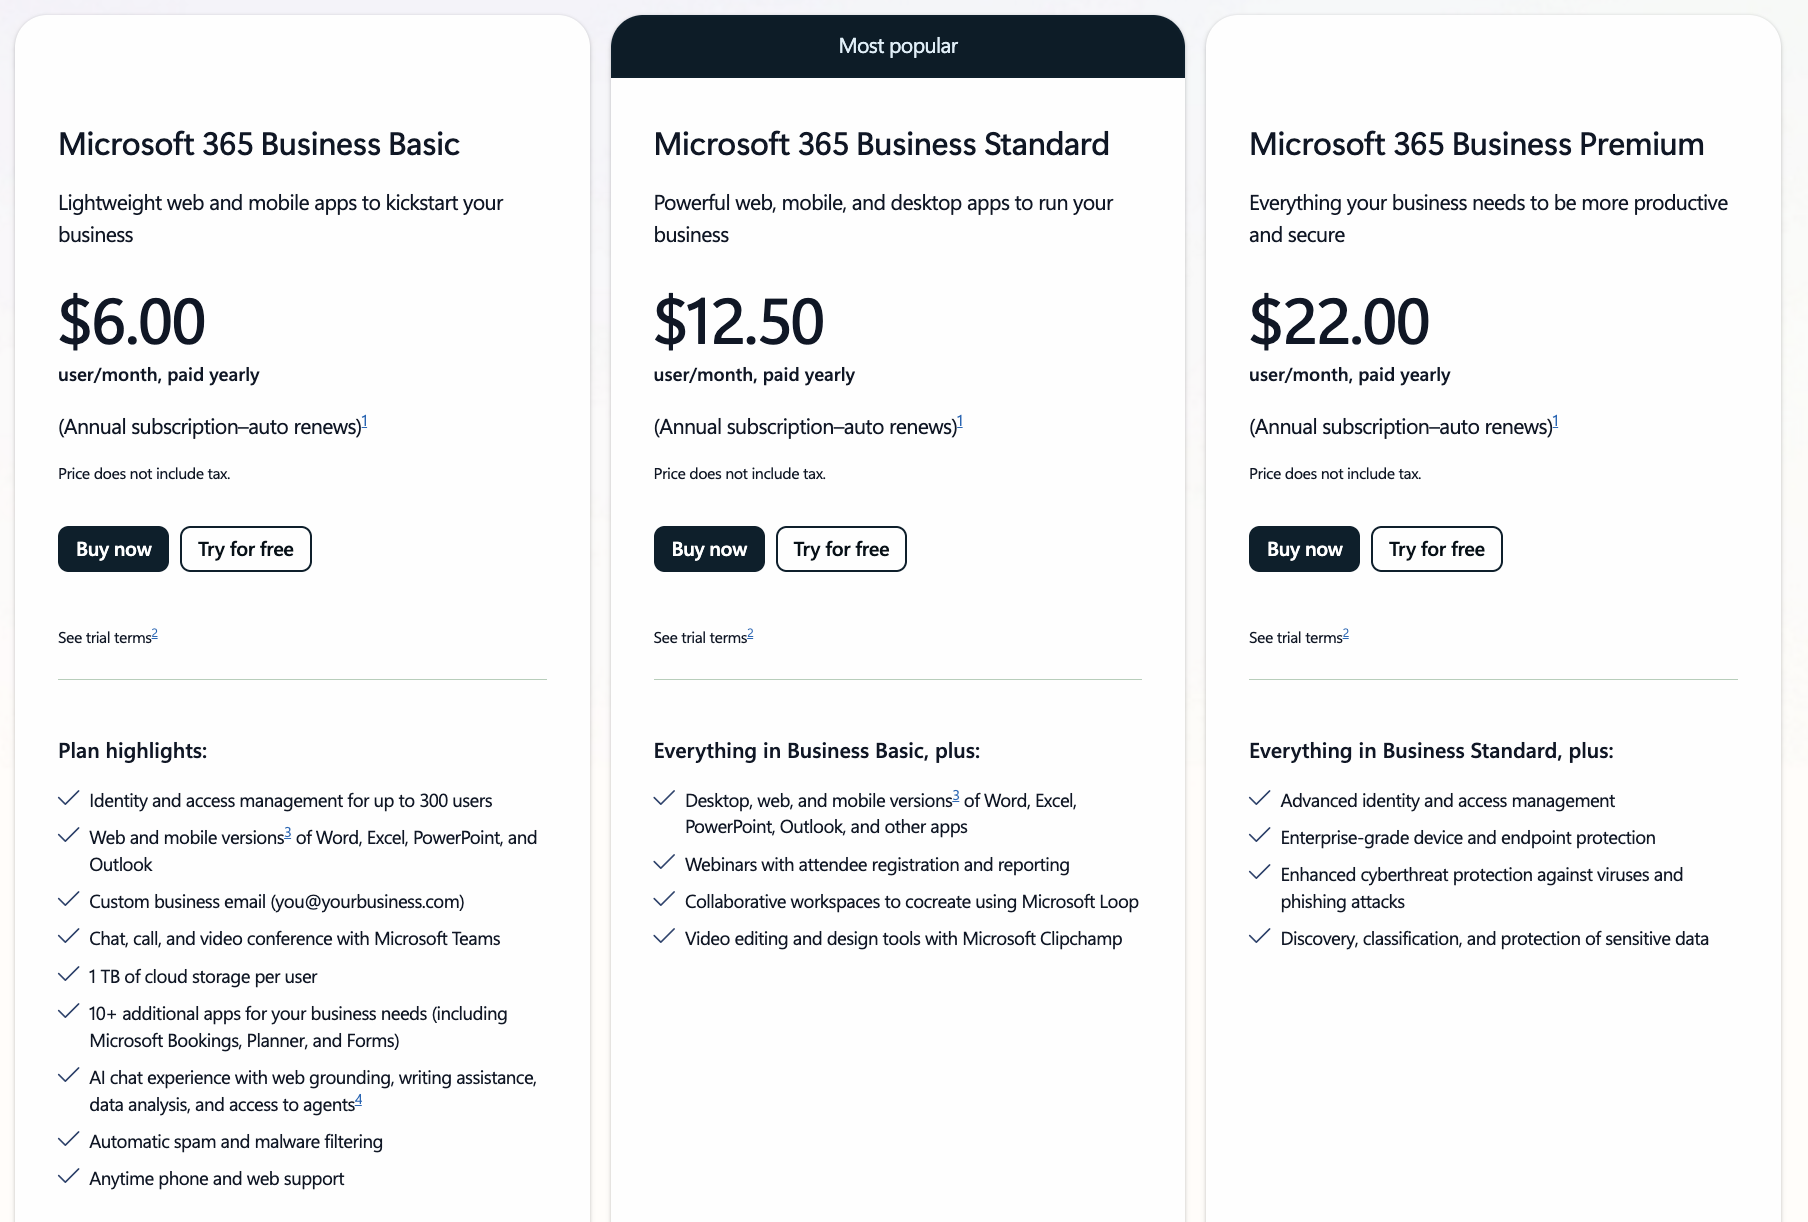1808x1222 pixels.
Task: Open trial terms footnote 2 under Premium
Action: point(1346,634)
